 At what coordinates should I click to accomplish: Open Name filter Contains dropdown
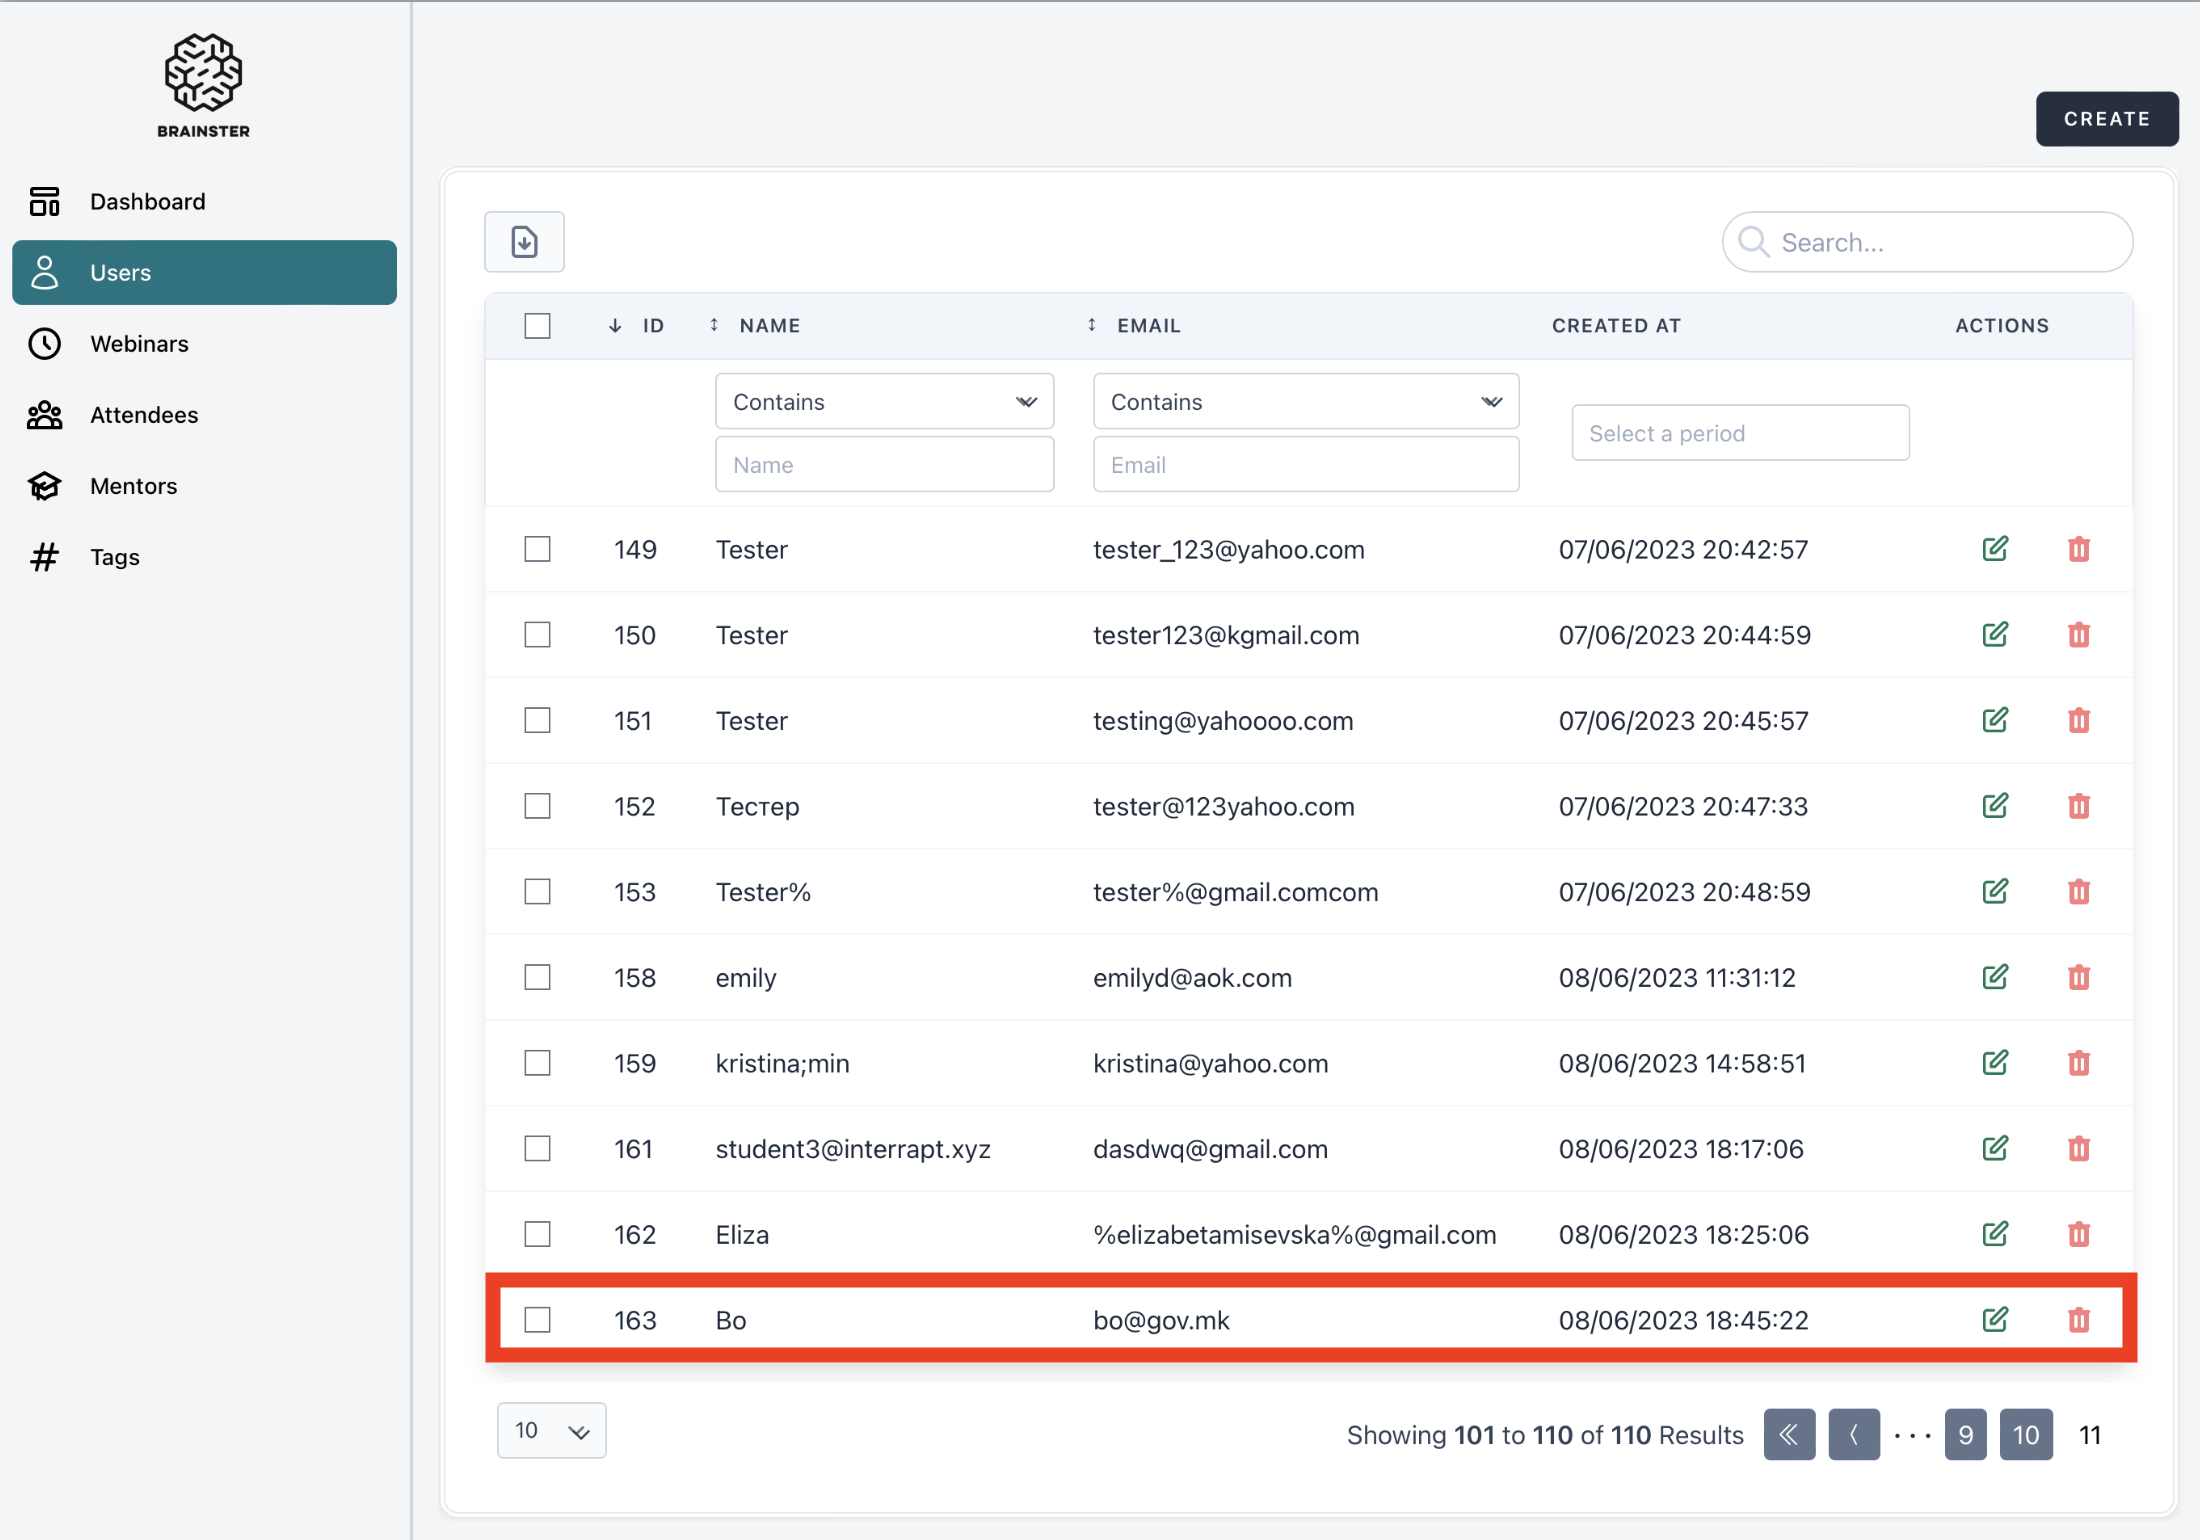click(884, 402)
